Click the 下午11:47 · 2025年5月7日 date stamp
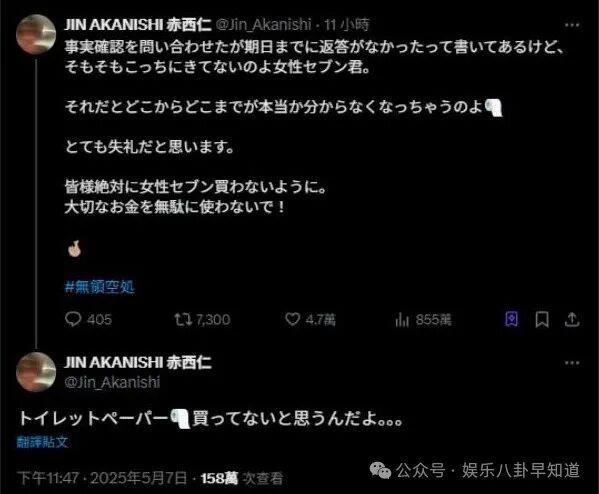Image resolution: width=599 pixels, height=494 pixels. (102, 478)
